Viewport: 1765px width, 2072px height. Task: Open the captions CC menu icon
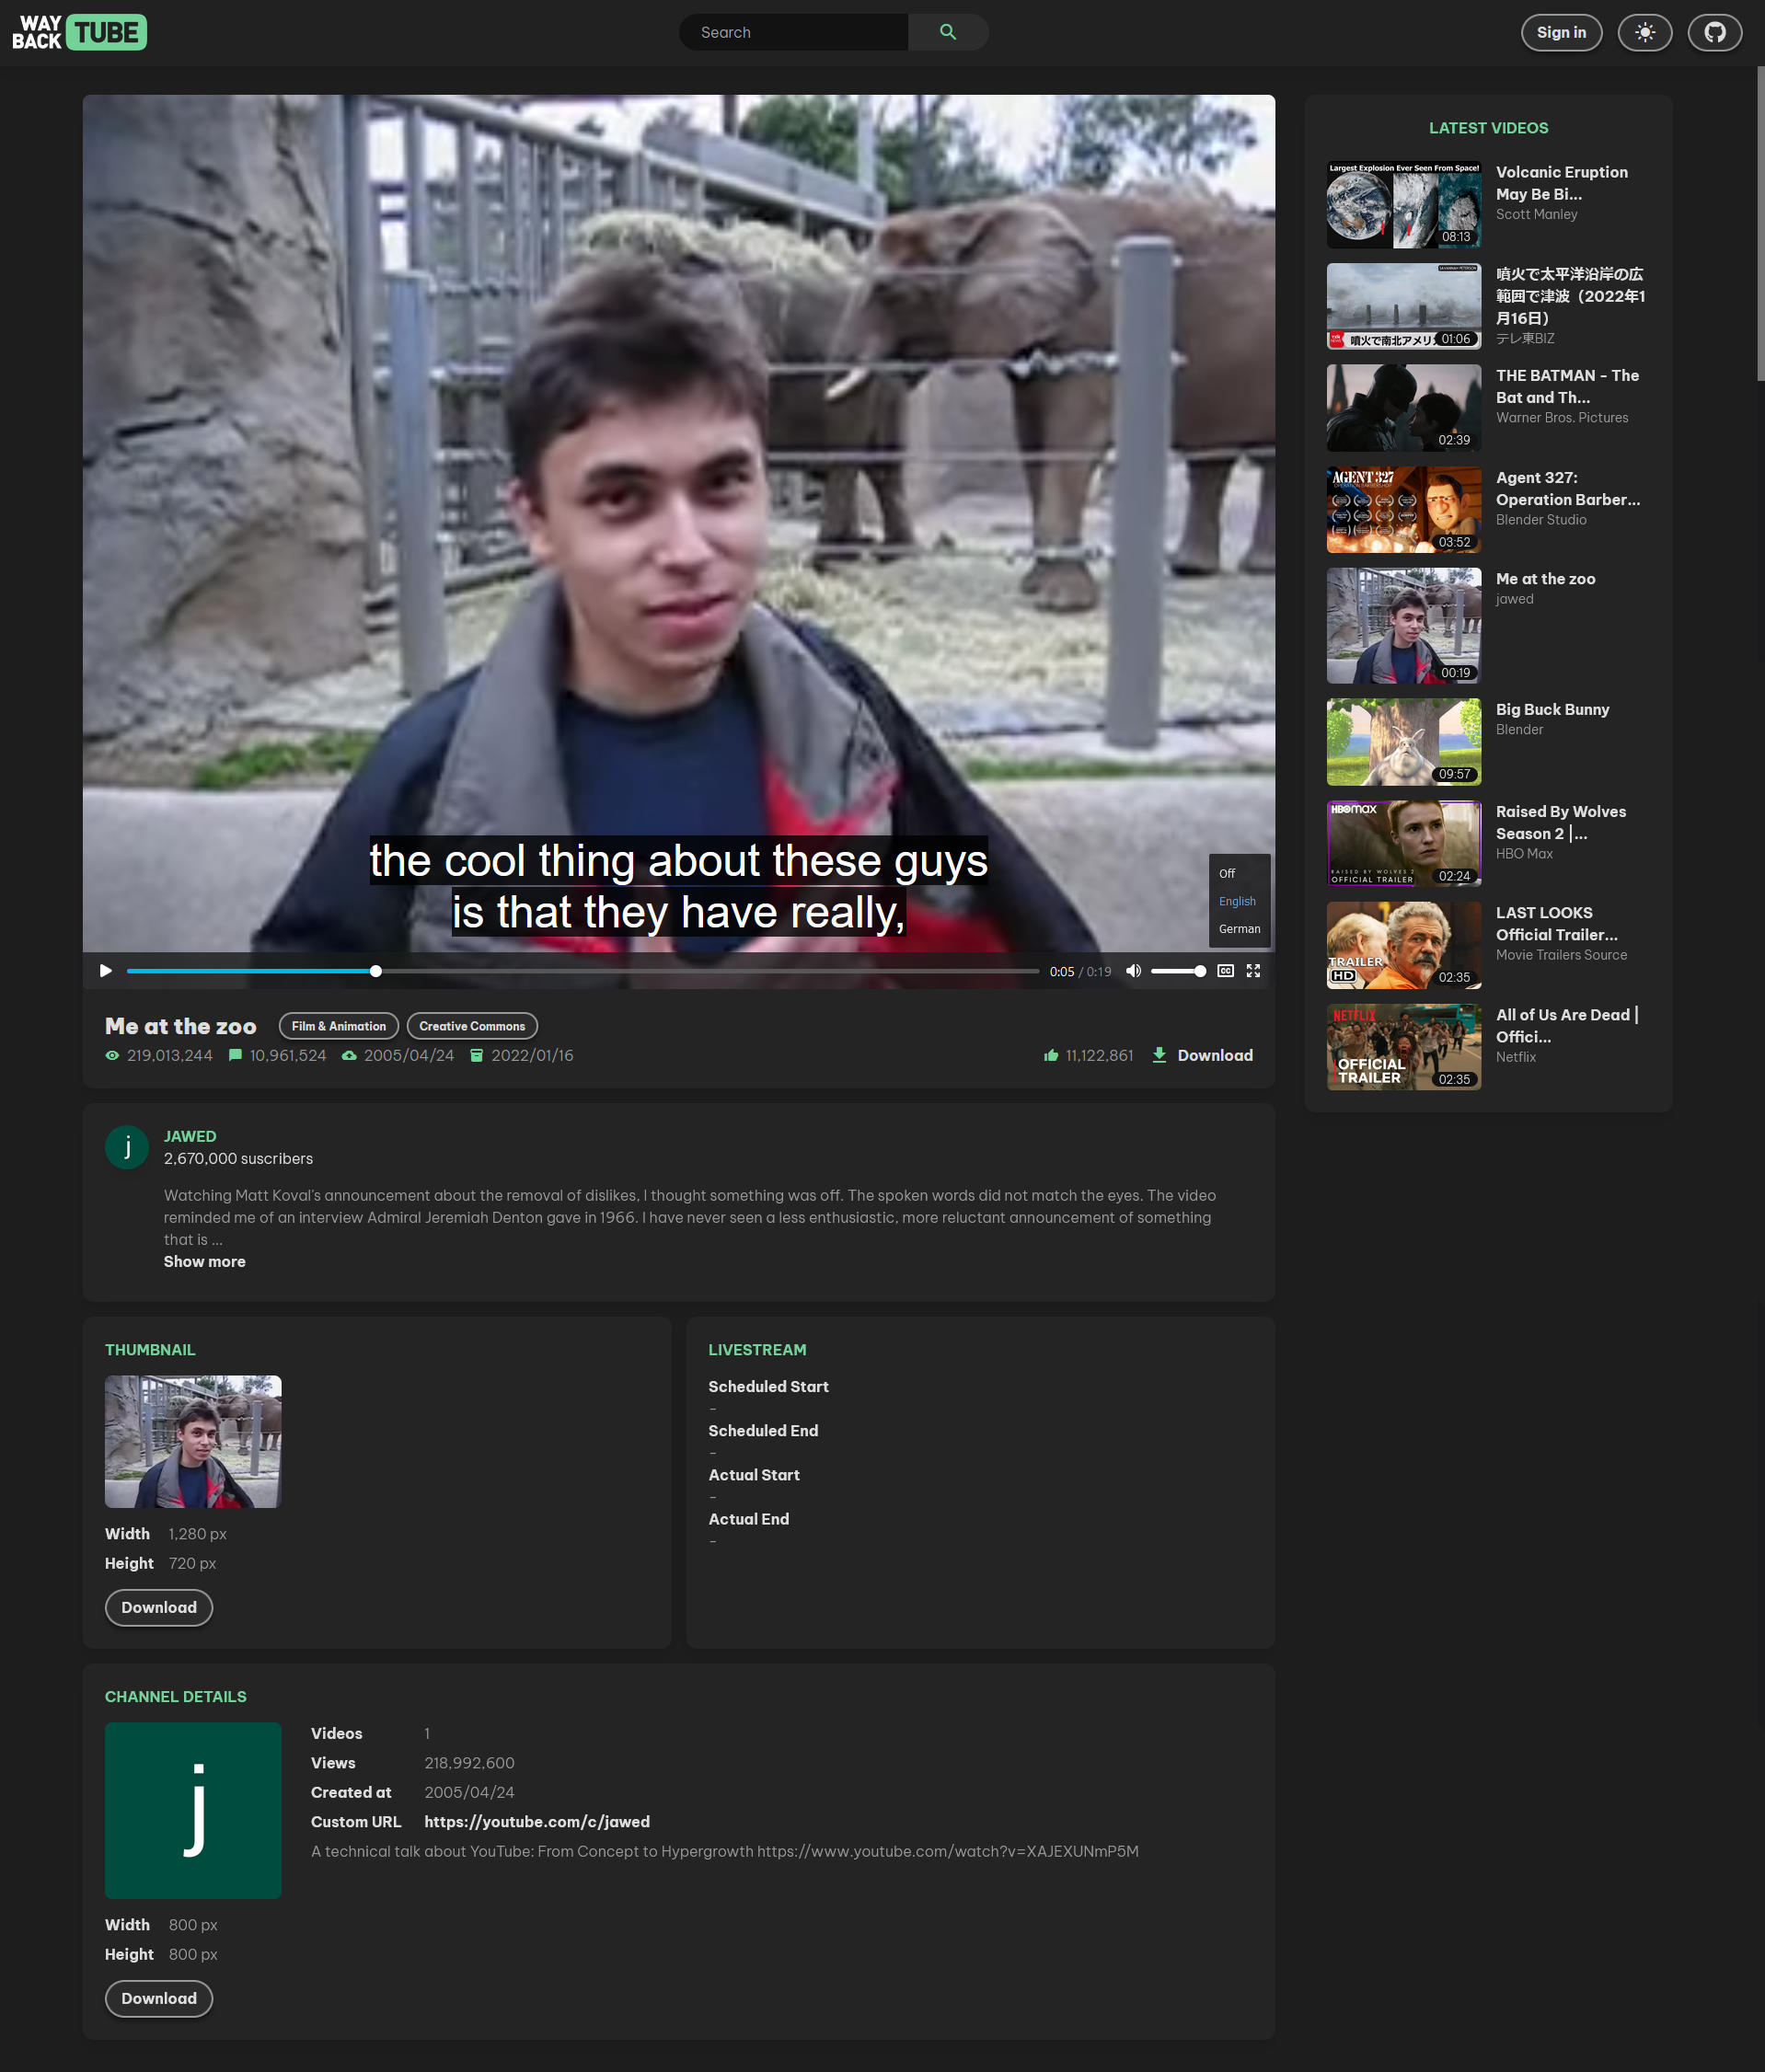pos(1225,970)
